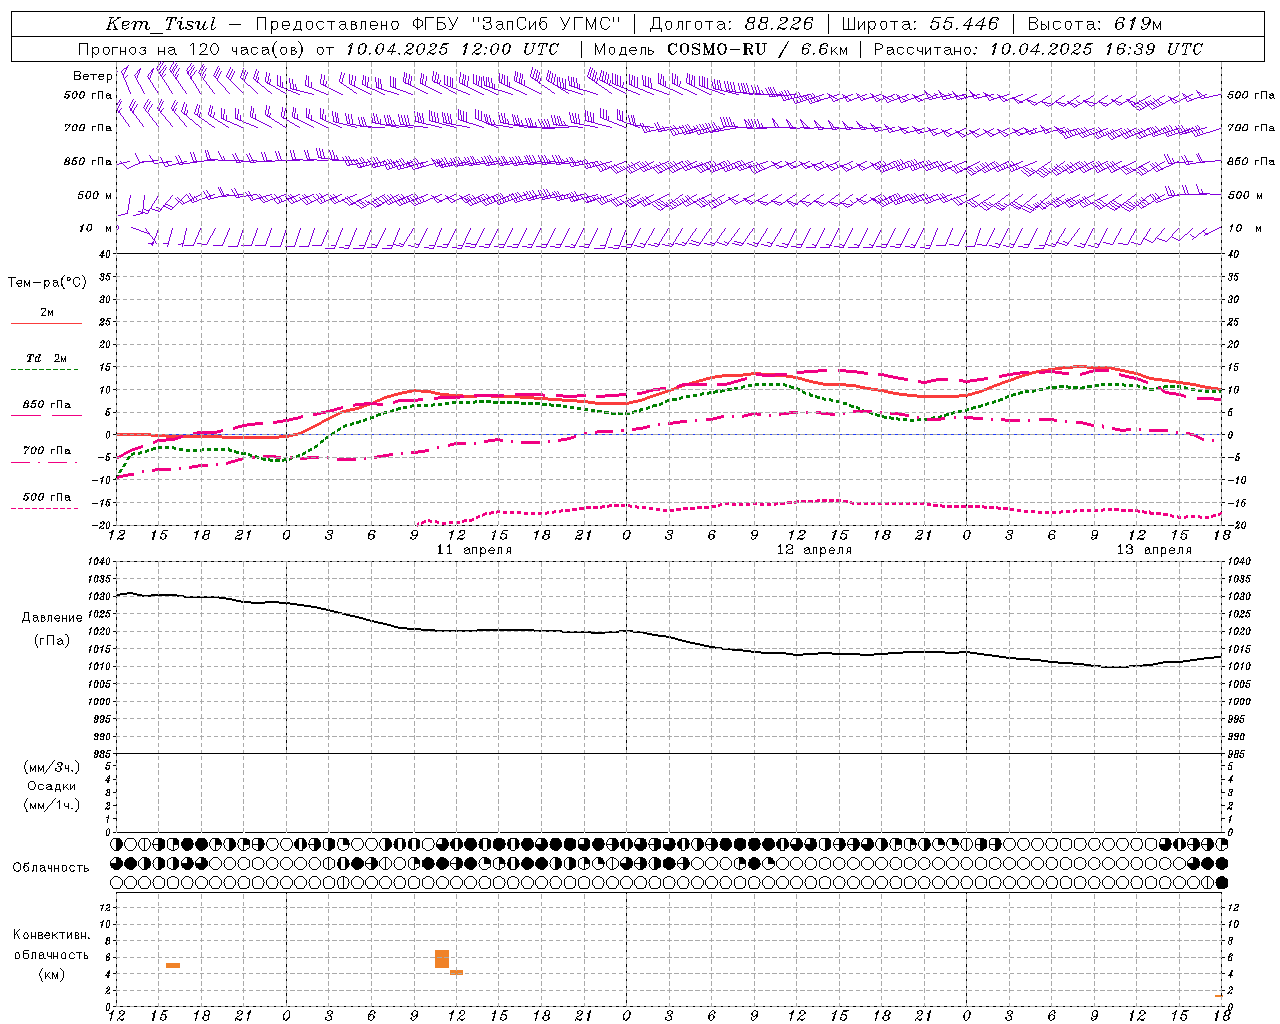The height and width of the screenshot is (1024, 1280).
Task: Click the 'Осадки' precipitation label
Action: pos(52,787)
